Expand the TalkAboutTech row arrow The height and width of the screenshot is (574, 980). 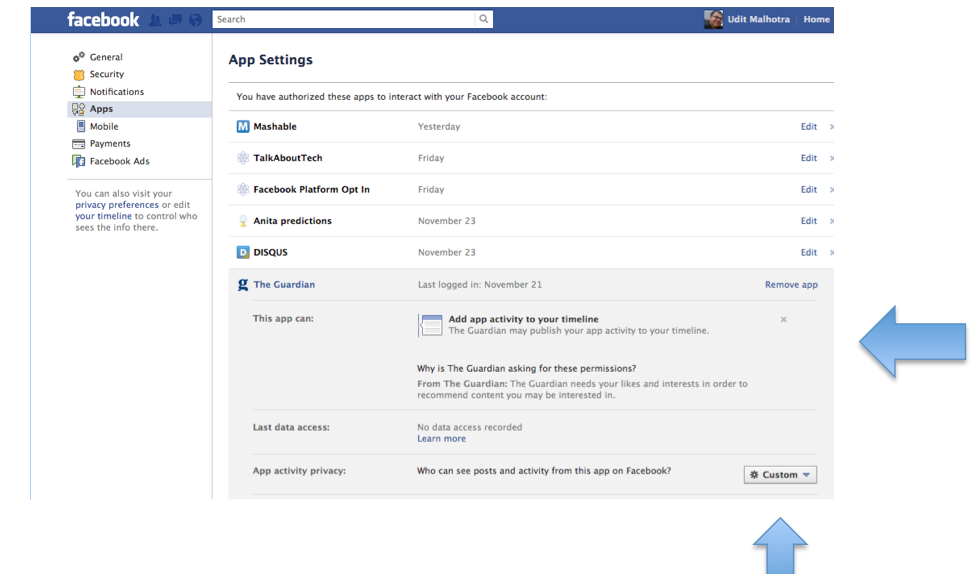[x=832, y=158]
